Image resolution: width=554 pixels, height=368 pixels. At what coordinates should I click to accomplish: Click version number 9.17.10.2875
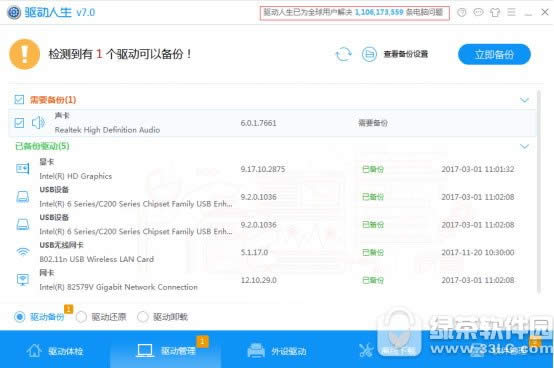pyautogui.click(x=263, y=169)
